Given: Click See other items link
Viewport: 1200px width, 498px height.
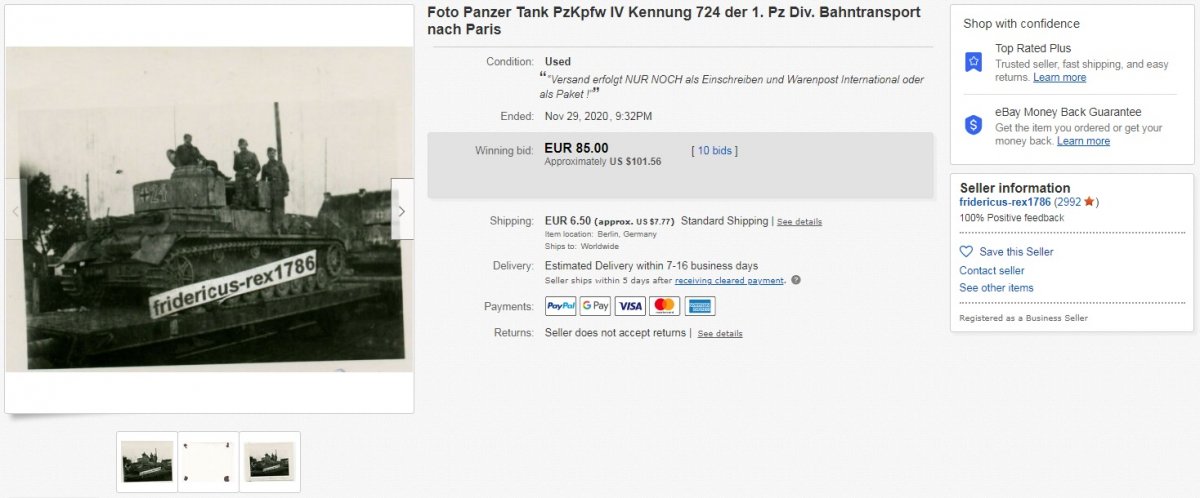Looking at the screenshot, I should 996,288.
